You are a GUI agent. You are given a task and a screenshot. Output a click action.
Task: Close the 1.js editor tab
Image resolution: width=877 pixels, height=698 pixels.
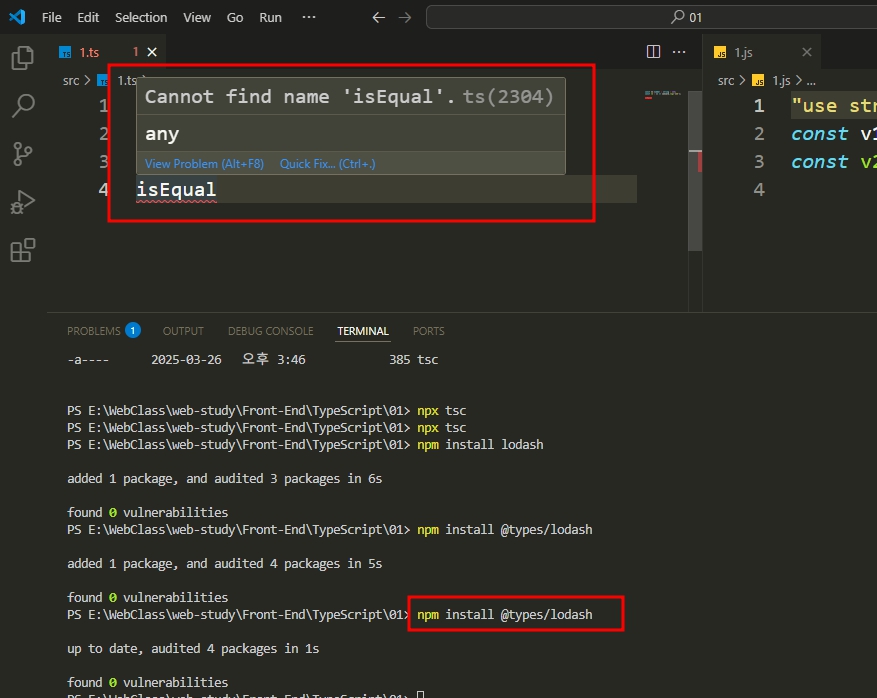pos(807,52)
